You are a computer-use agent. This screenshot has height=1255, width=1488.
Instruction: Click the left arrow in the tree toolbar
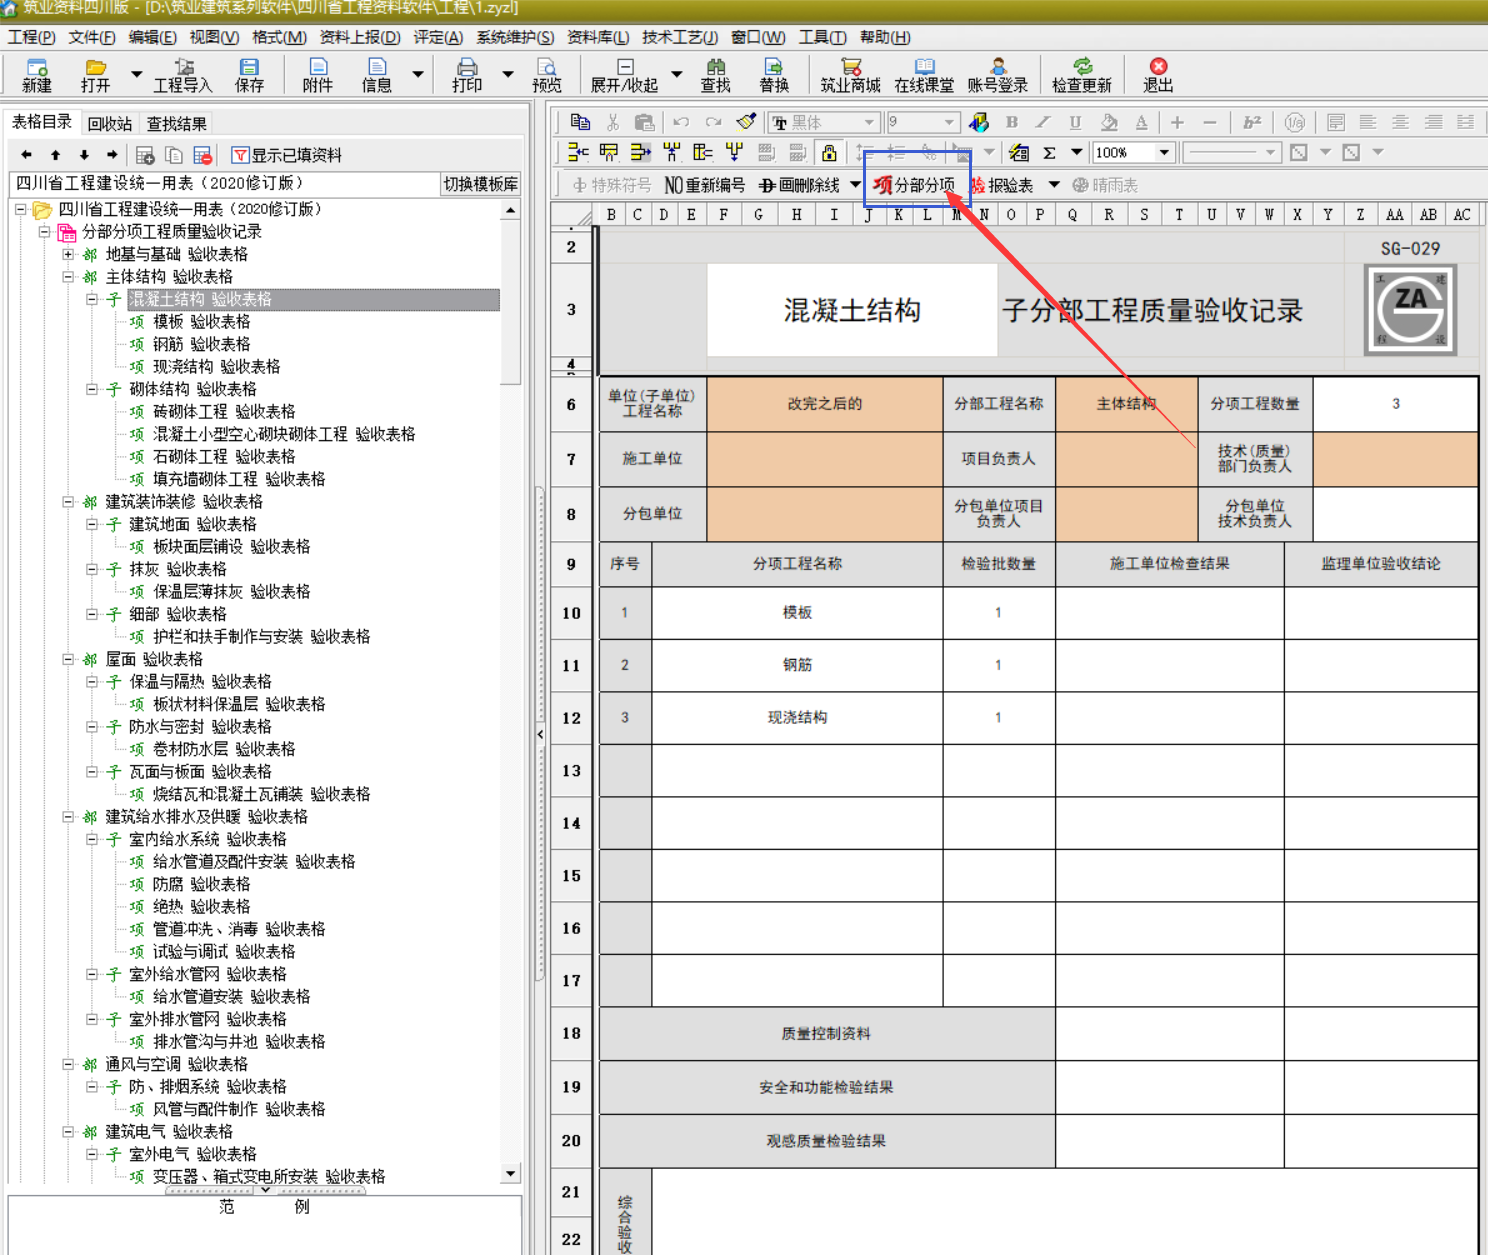[x=27, y=155]
